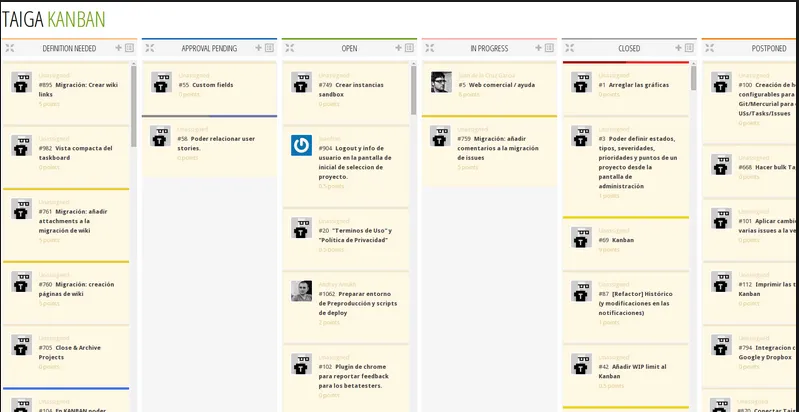The height and width of the screenshot is (412, 799).
Task: Click user photo on card #1062 Preparar entorno
Action: (x=301, y=291)
